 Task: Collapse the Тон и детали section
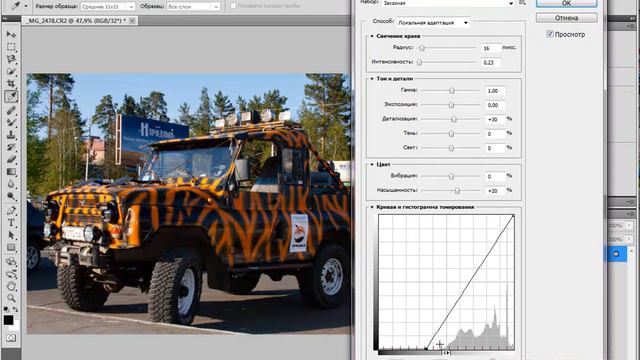pos(372,78)
